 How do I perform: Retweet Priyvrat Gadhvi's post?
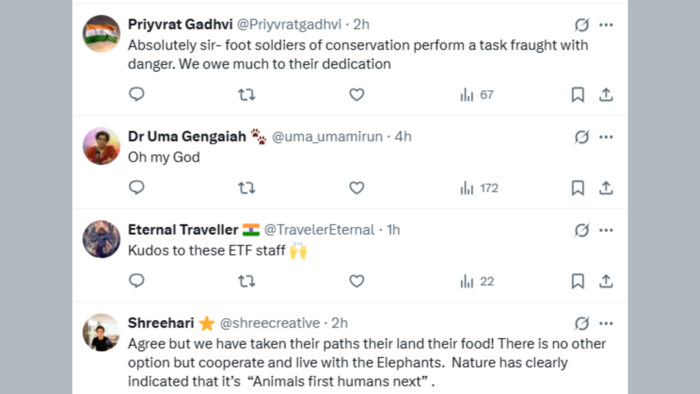pos(246,95)
